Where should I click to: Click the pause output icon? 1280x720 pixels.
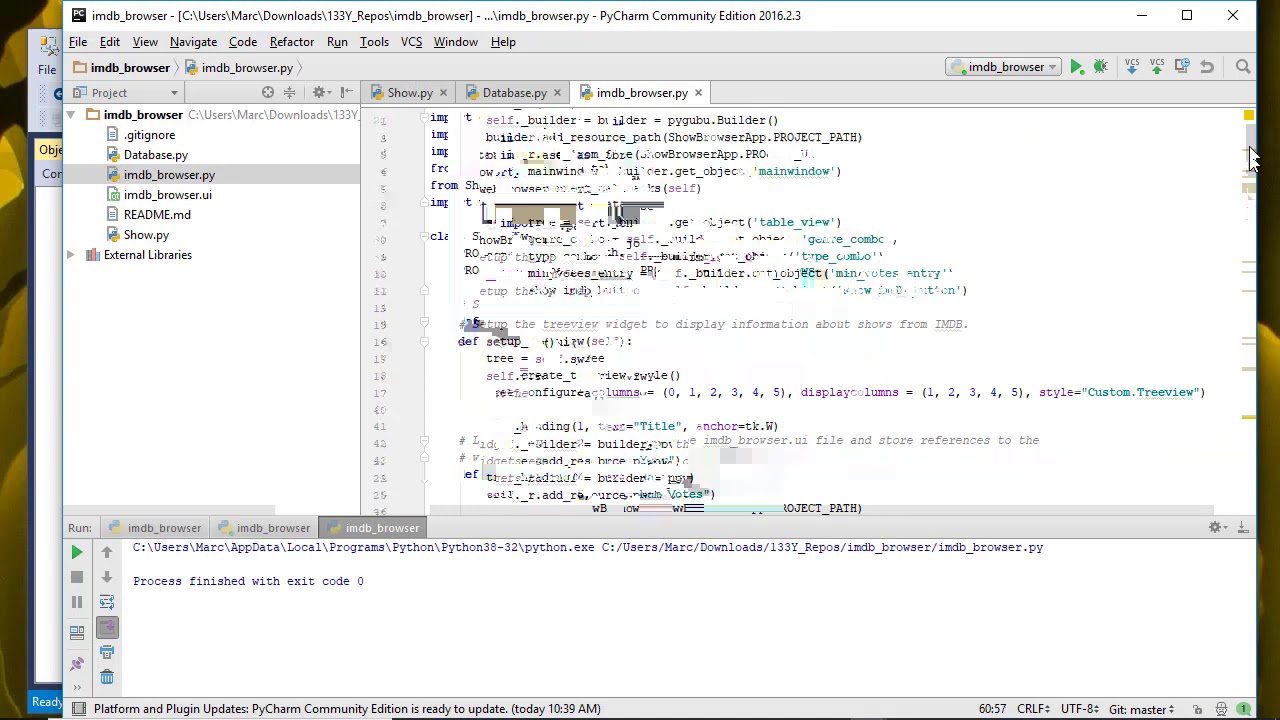pos(77,602)
